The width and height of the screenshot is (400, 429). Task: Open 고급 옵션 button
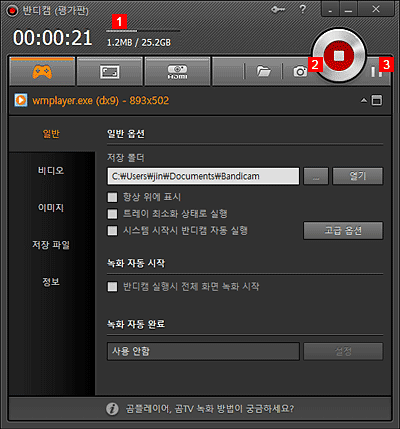[x=343, y=231]
